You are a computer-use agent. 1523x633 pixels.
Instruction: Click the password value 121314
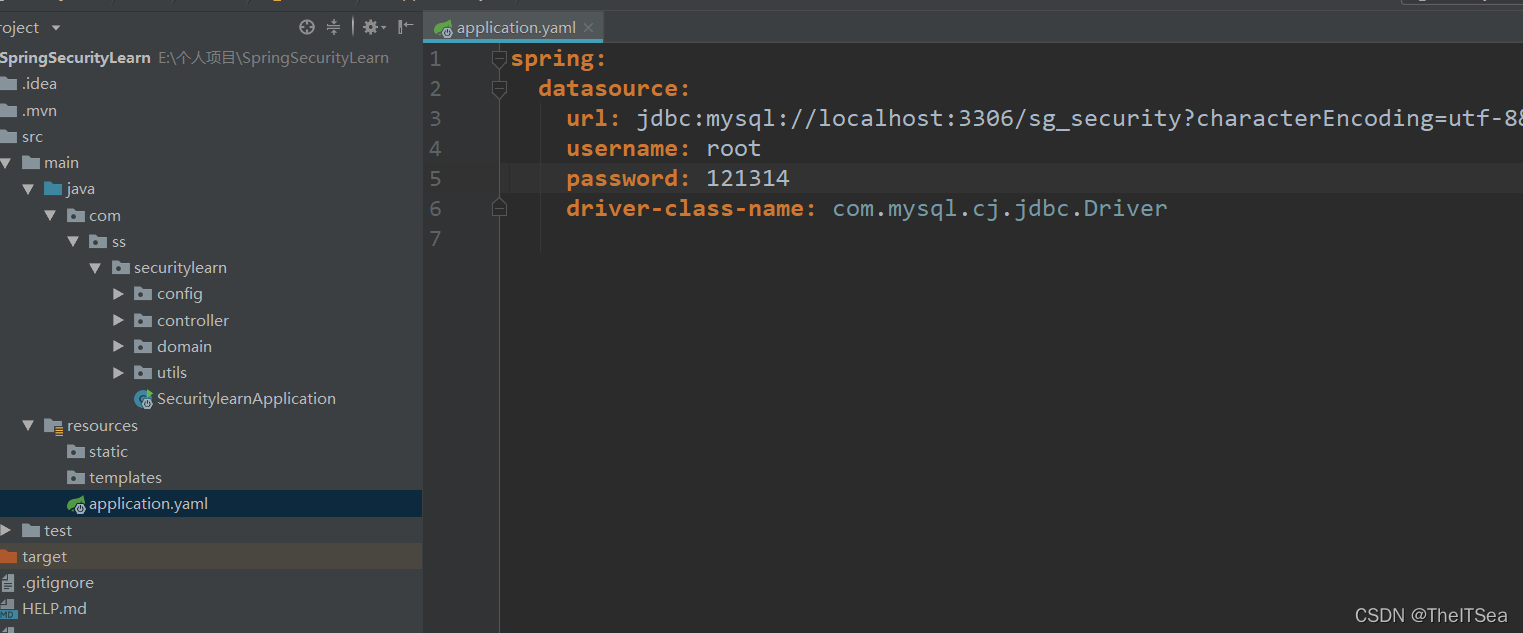(x=748, y=179)
